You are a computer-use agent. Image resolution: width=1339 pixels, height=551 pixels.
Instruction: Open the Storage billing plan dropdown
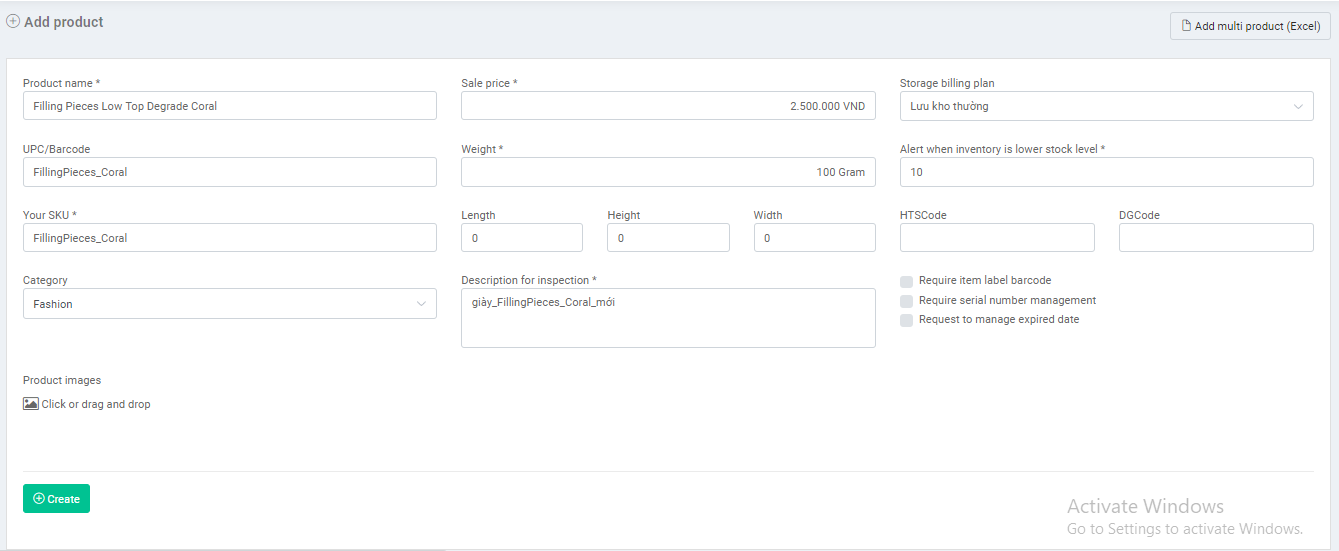coord(1107,106)
